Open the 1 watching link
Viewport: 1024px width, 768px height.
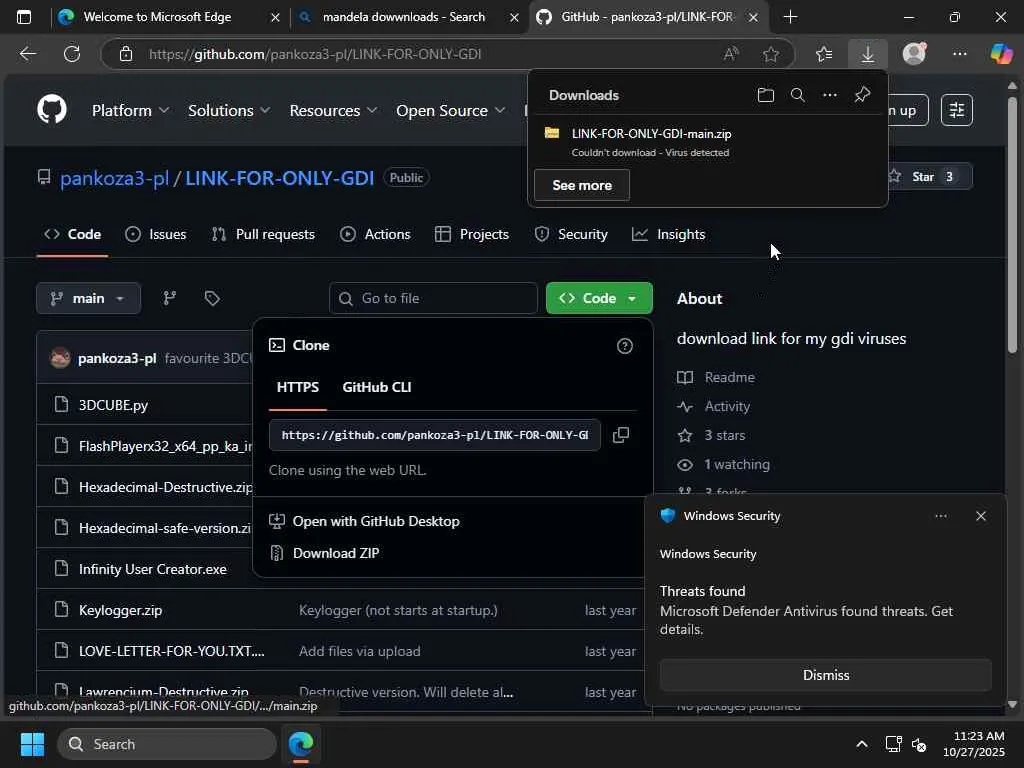click(x=737, y=464)
